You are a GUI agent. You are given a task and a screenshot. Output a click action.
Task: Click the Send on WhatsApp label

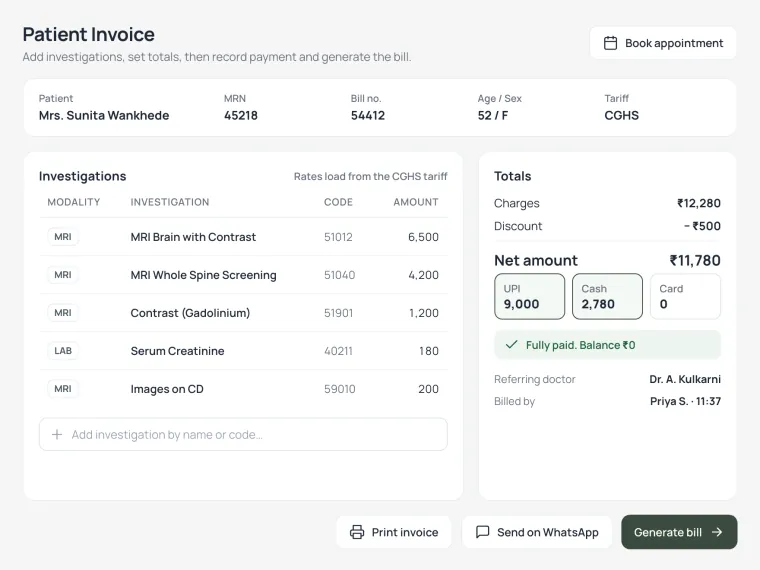tap(548, 532)
